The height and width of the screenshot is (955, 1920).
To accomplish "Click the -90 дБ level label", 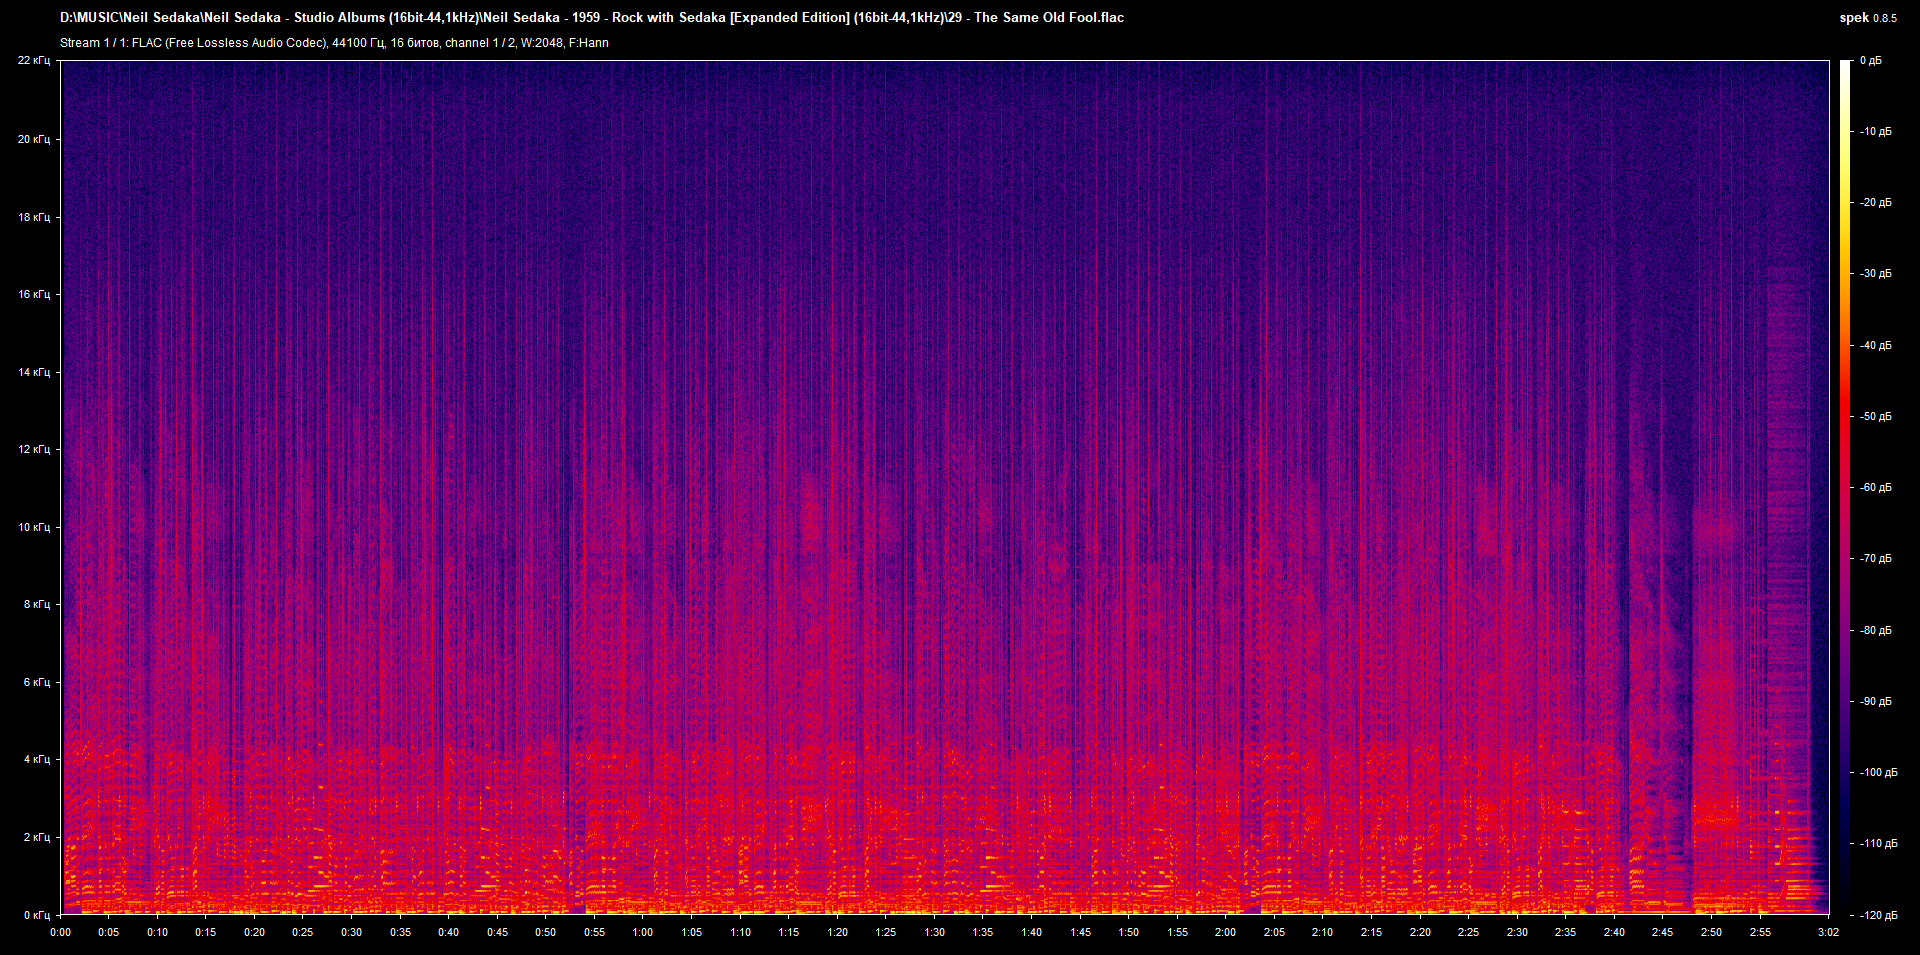I will pos(1875,701).
